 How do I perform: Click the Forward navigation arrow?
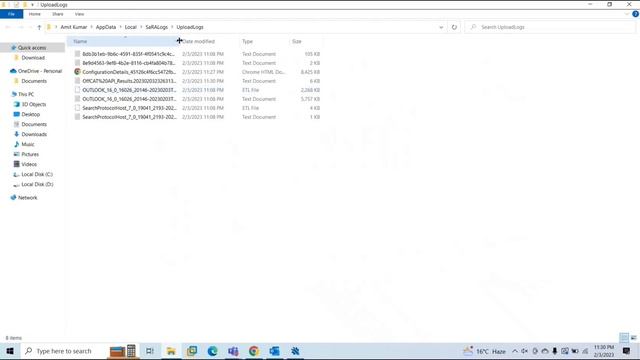20,27
